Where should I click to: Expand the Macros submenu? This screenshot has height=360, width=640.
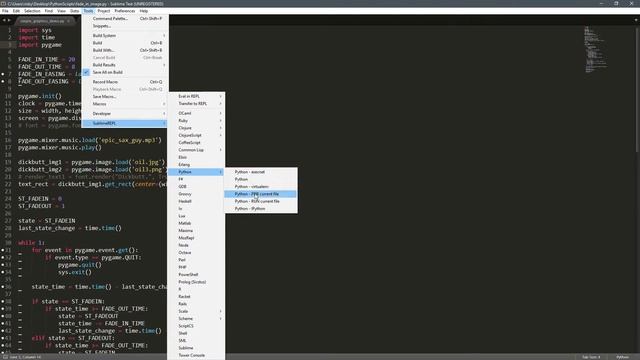pyautogui.click(x=124, y=104)
